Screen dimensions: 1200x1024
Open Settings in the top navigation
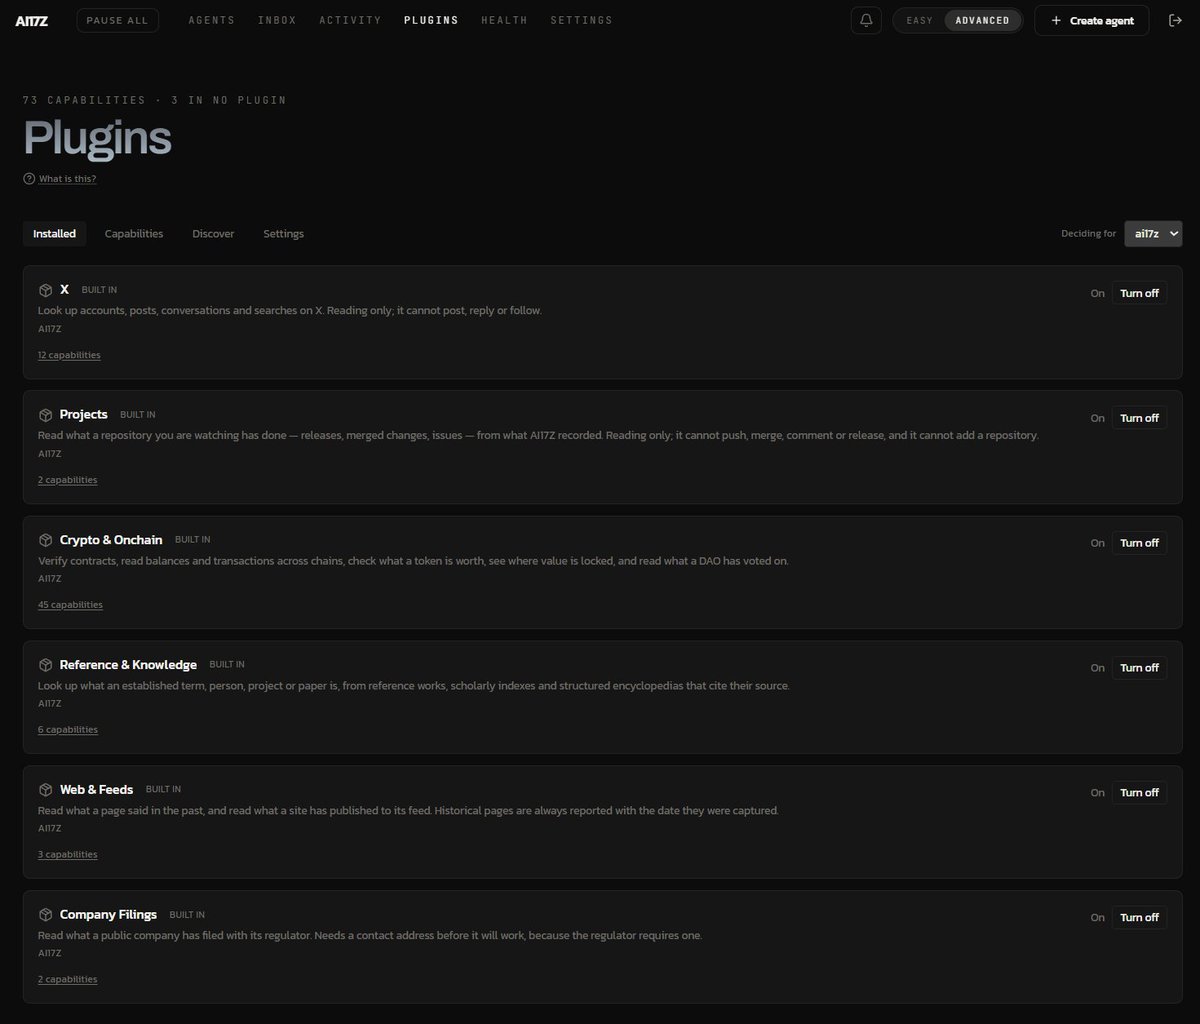coord(581,20)
